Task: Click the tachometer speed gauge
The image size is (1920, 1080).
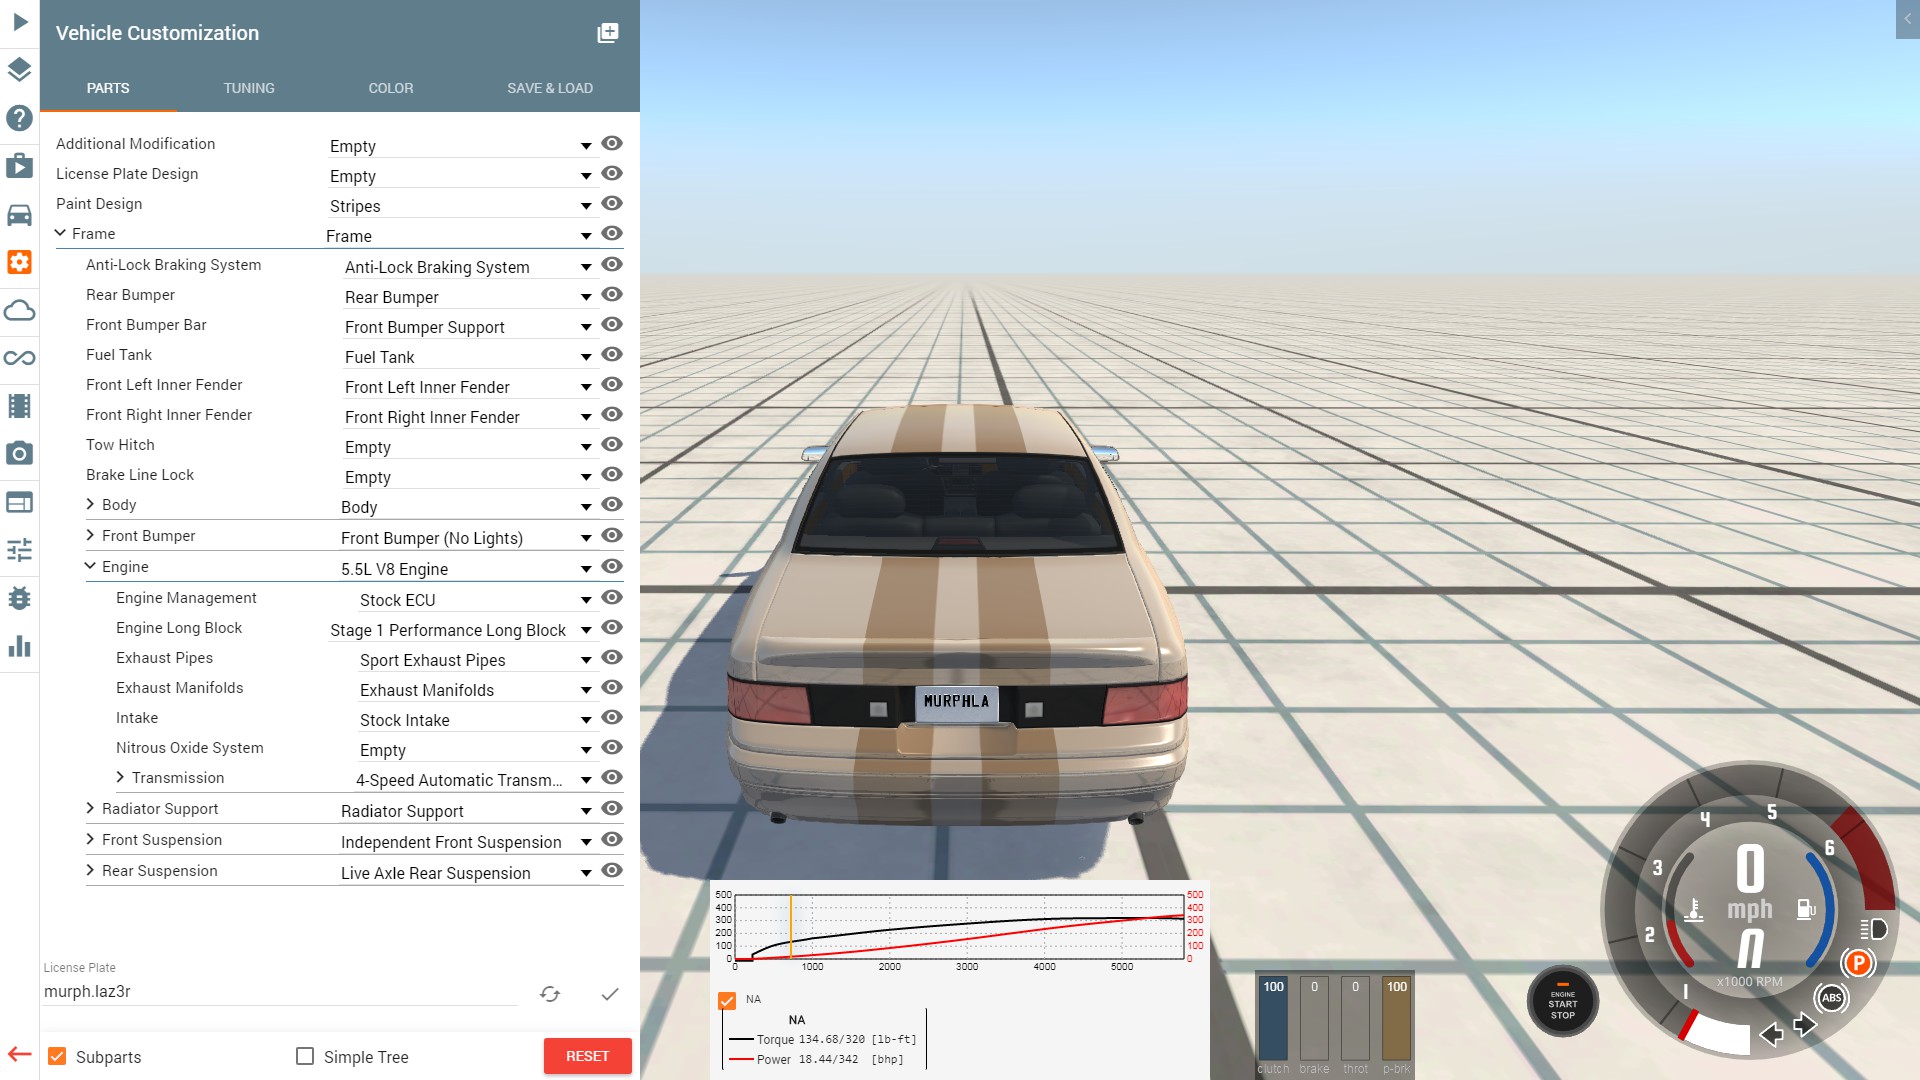Action: pyautogui.click(x=1749, y=910)
